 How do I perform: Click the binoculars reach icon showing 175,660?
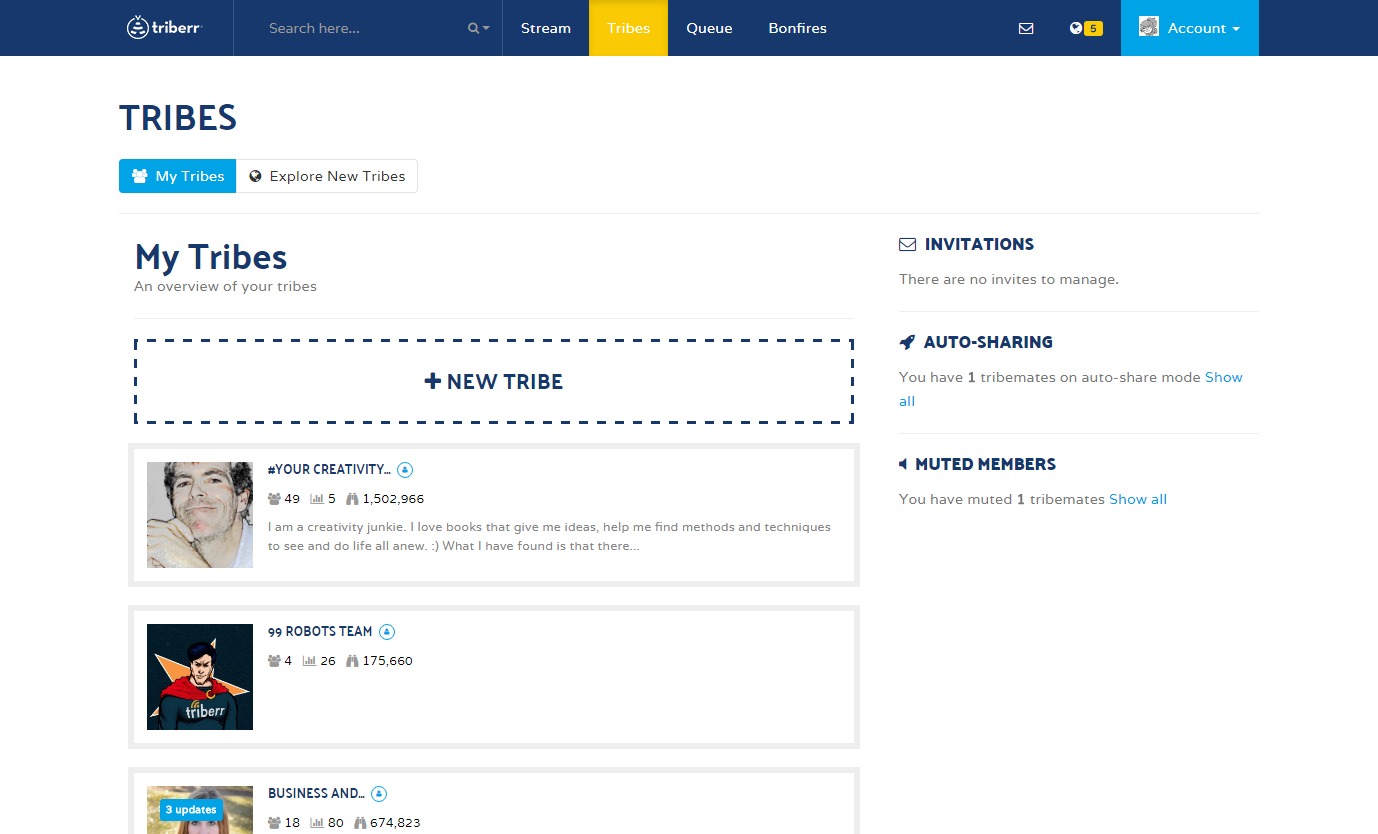(x=352, y=661)
